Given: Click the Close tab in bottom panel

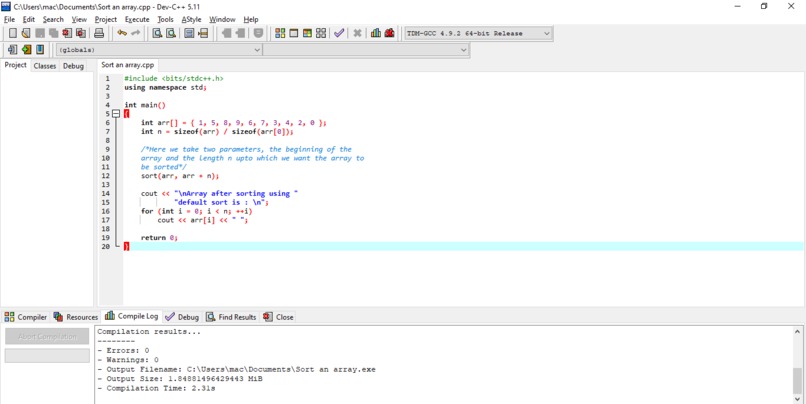Looking at the screenshot, I should [278, 317].
